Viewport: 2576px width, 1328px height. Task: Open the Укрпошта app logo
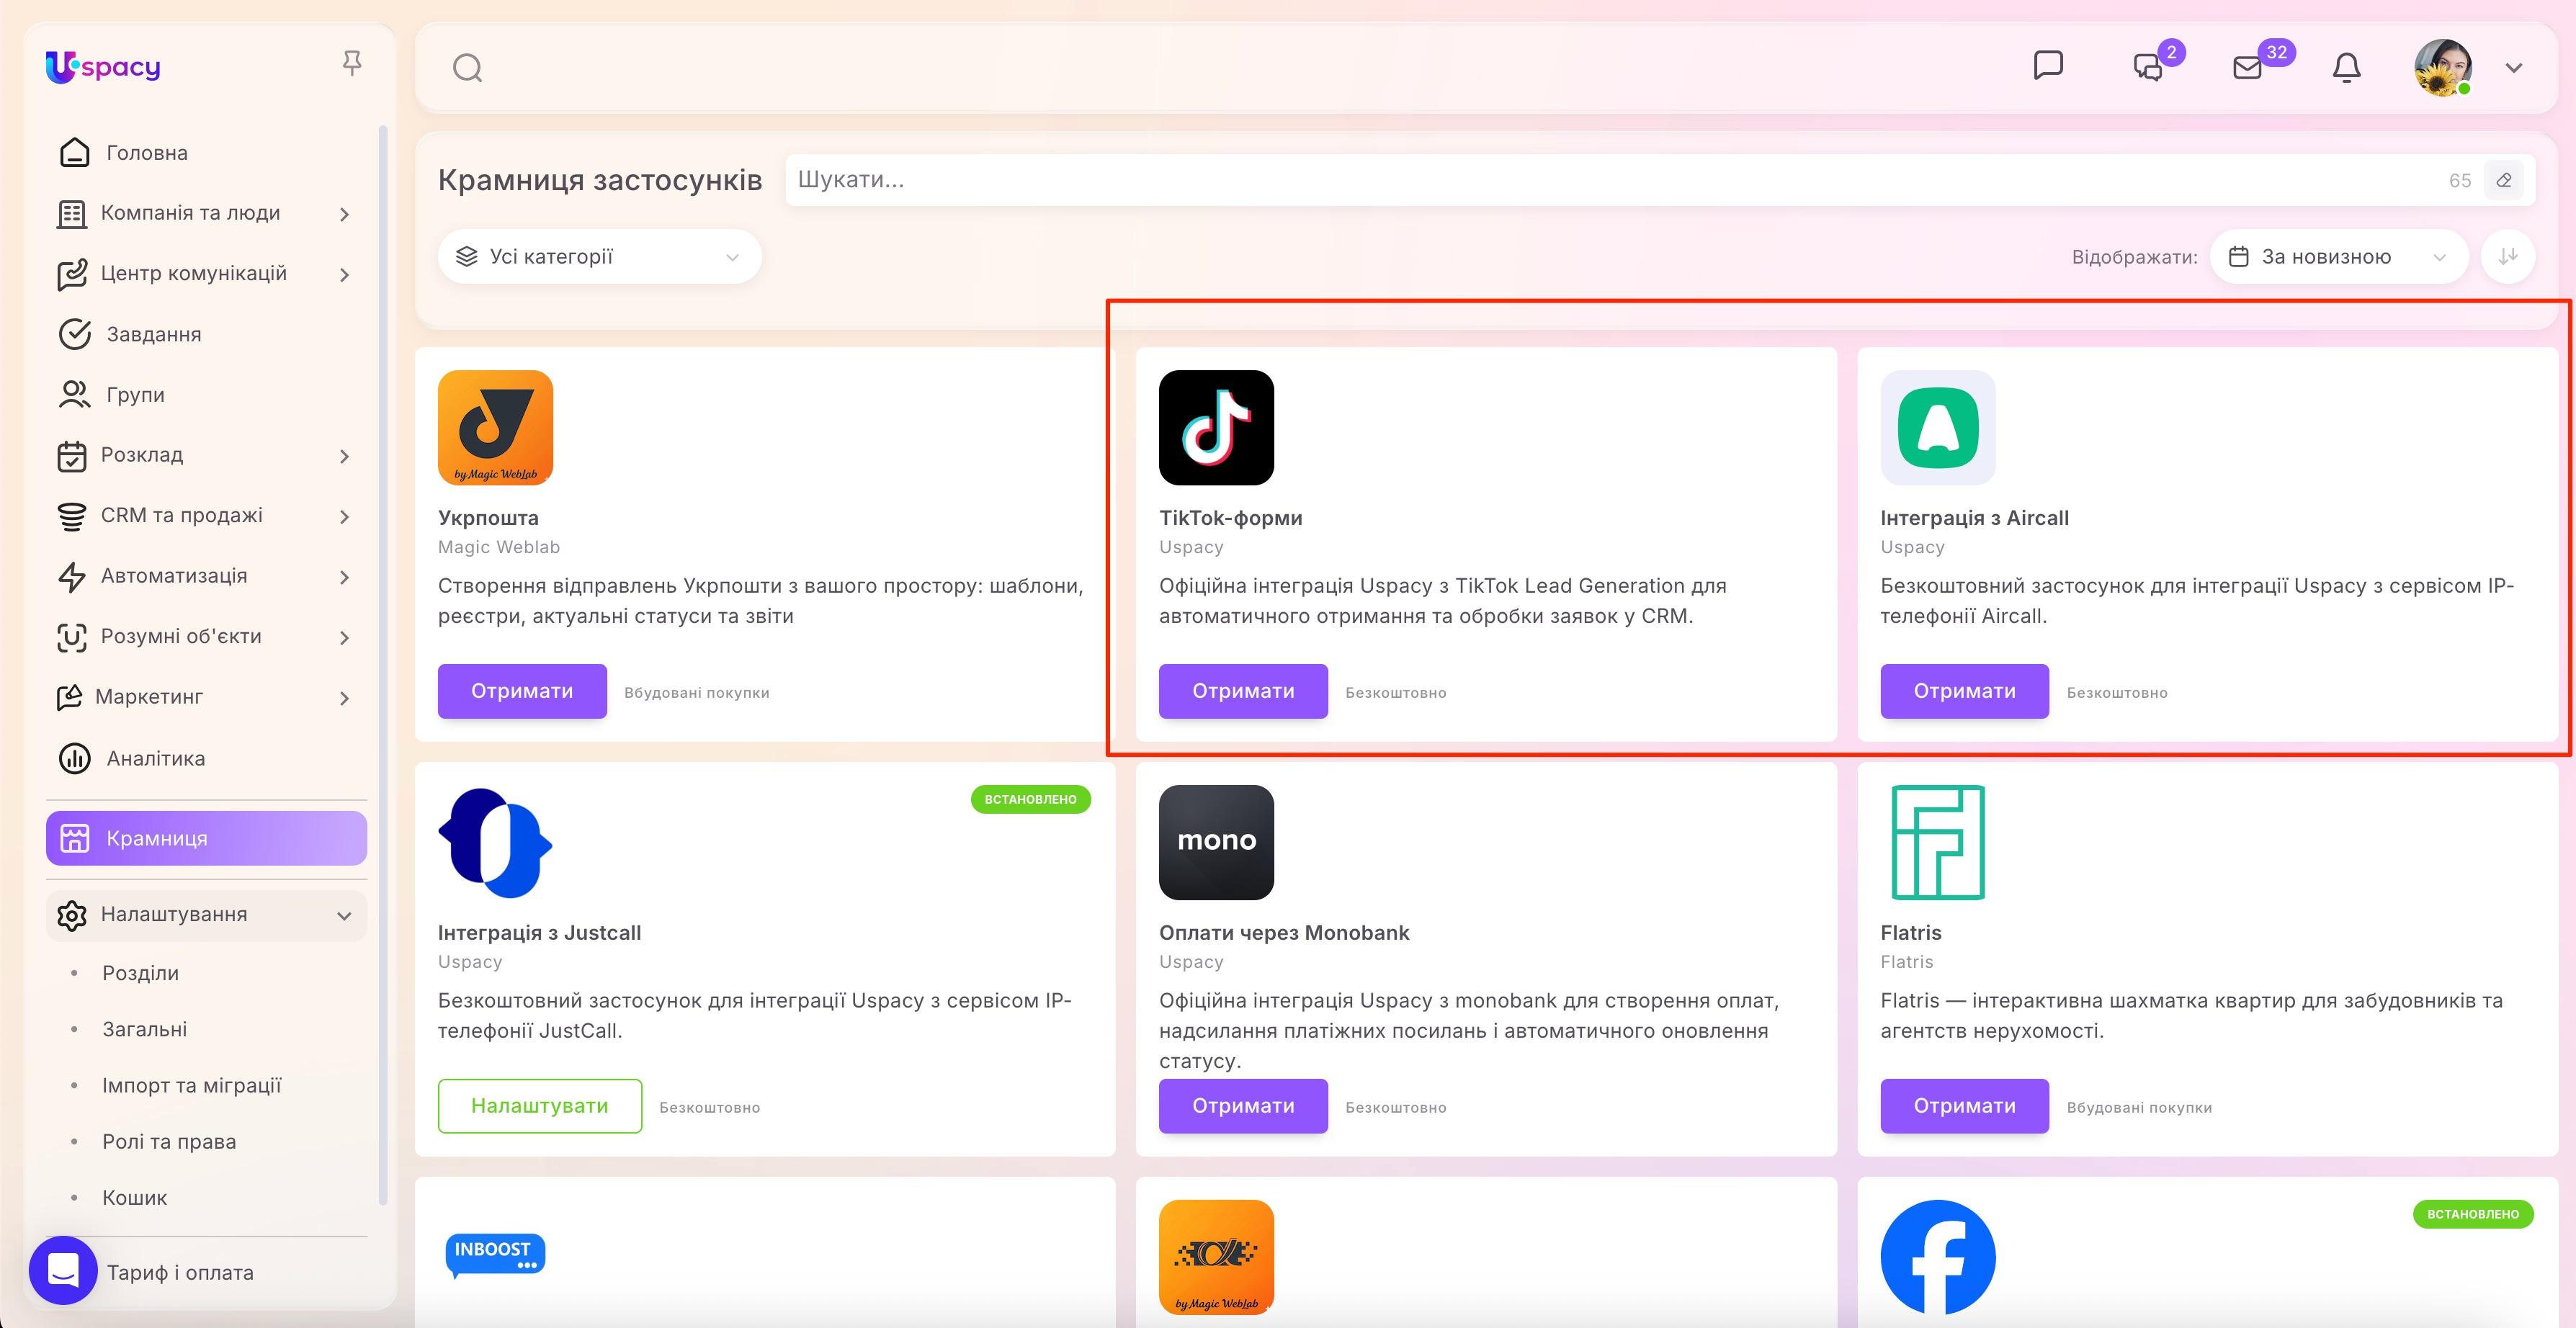tap(495, 427)
